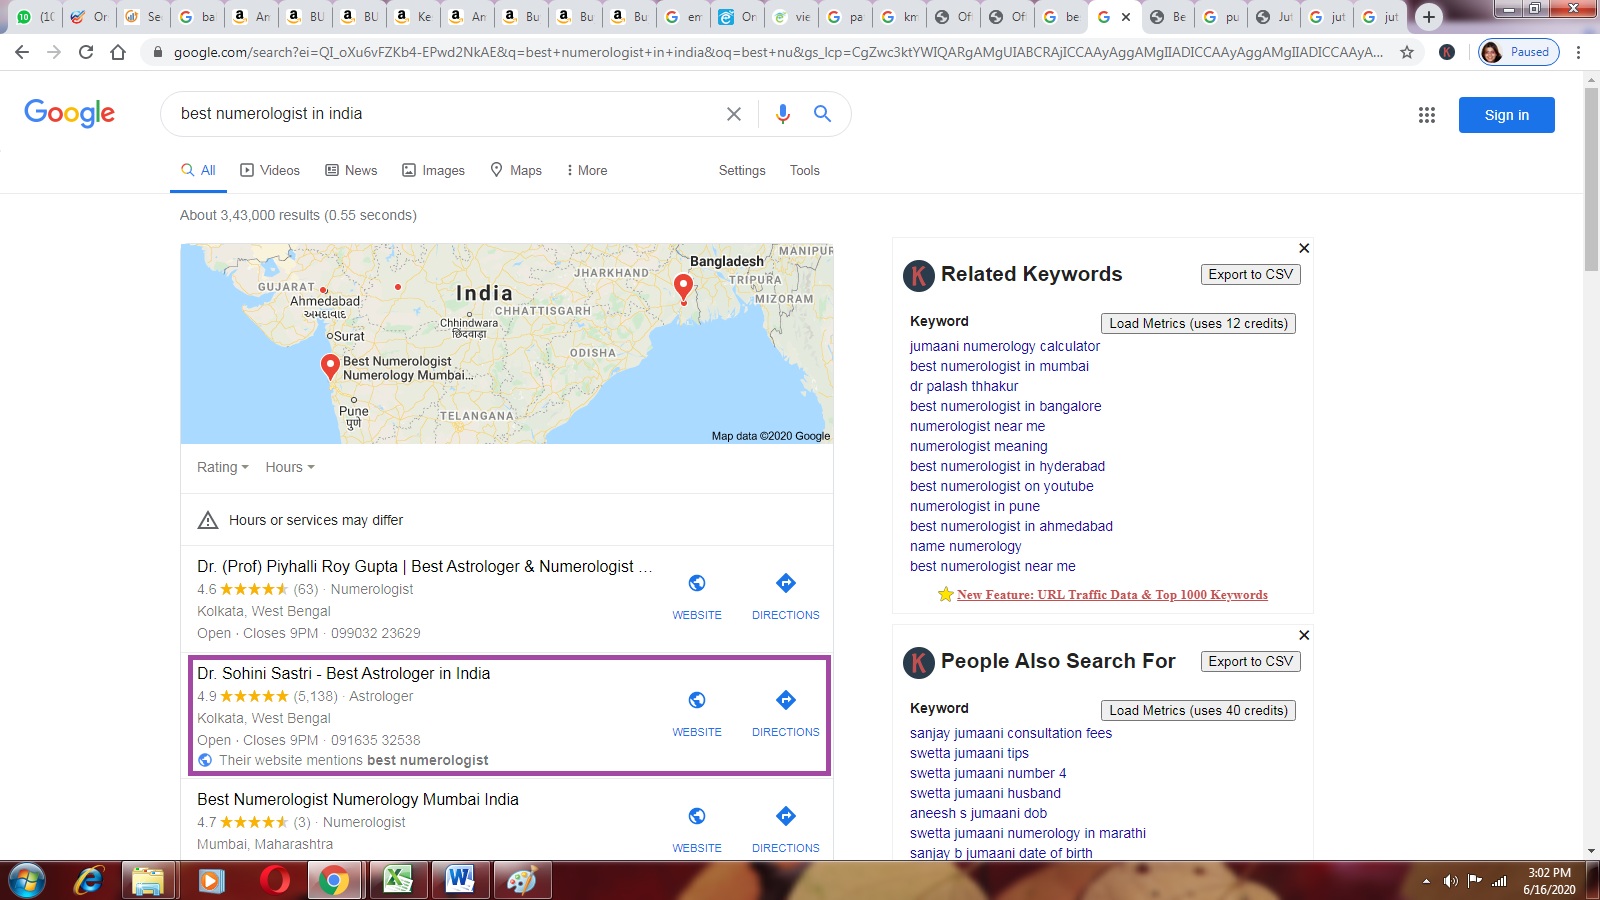Switch to the Maps results tab
Screen dimensions: 1600x900
point(516,170)
